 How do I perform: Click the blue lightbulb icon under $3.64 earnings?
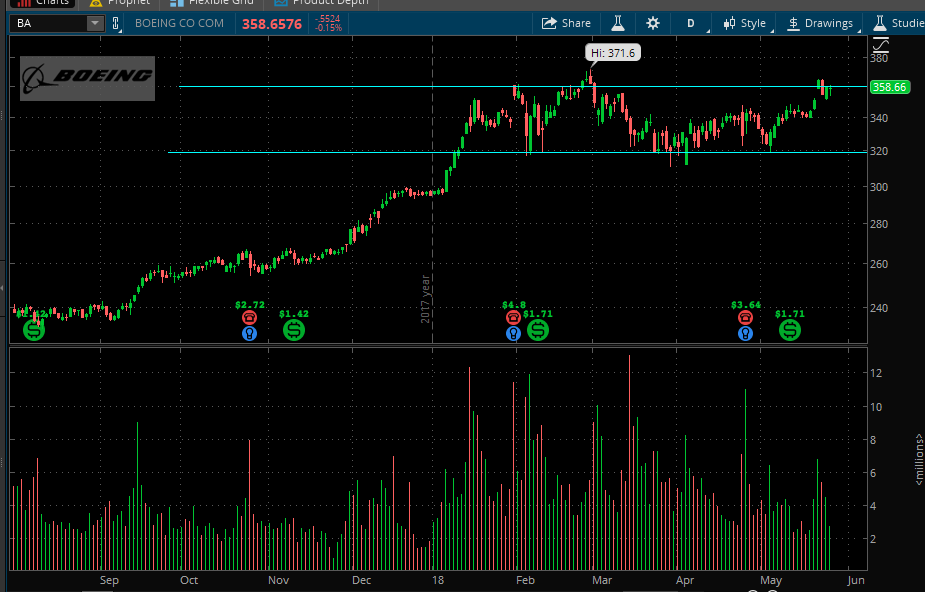pos(746,334)
